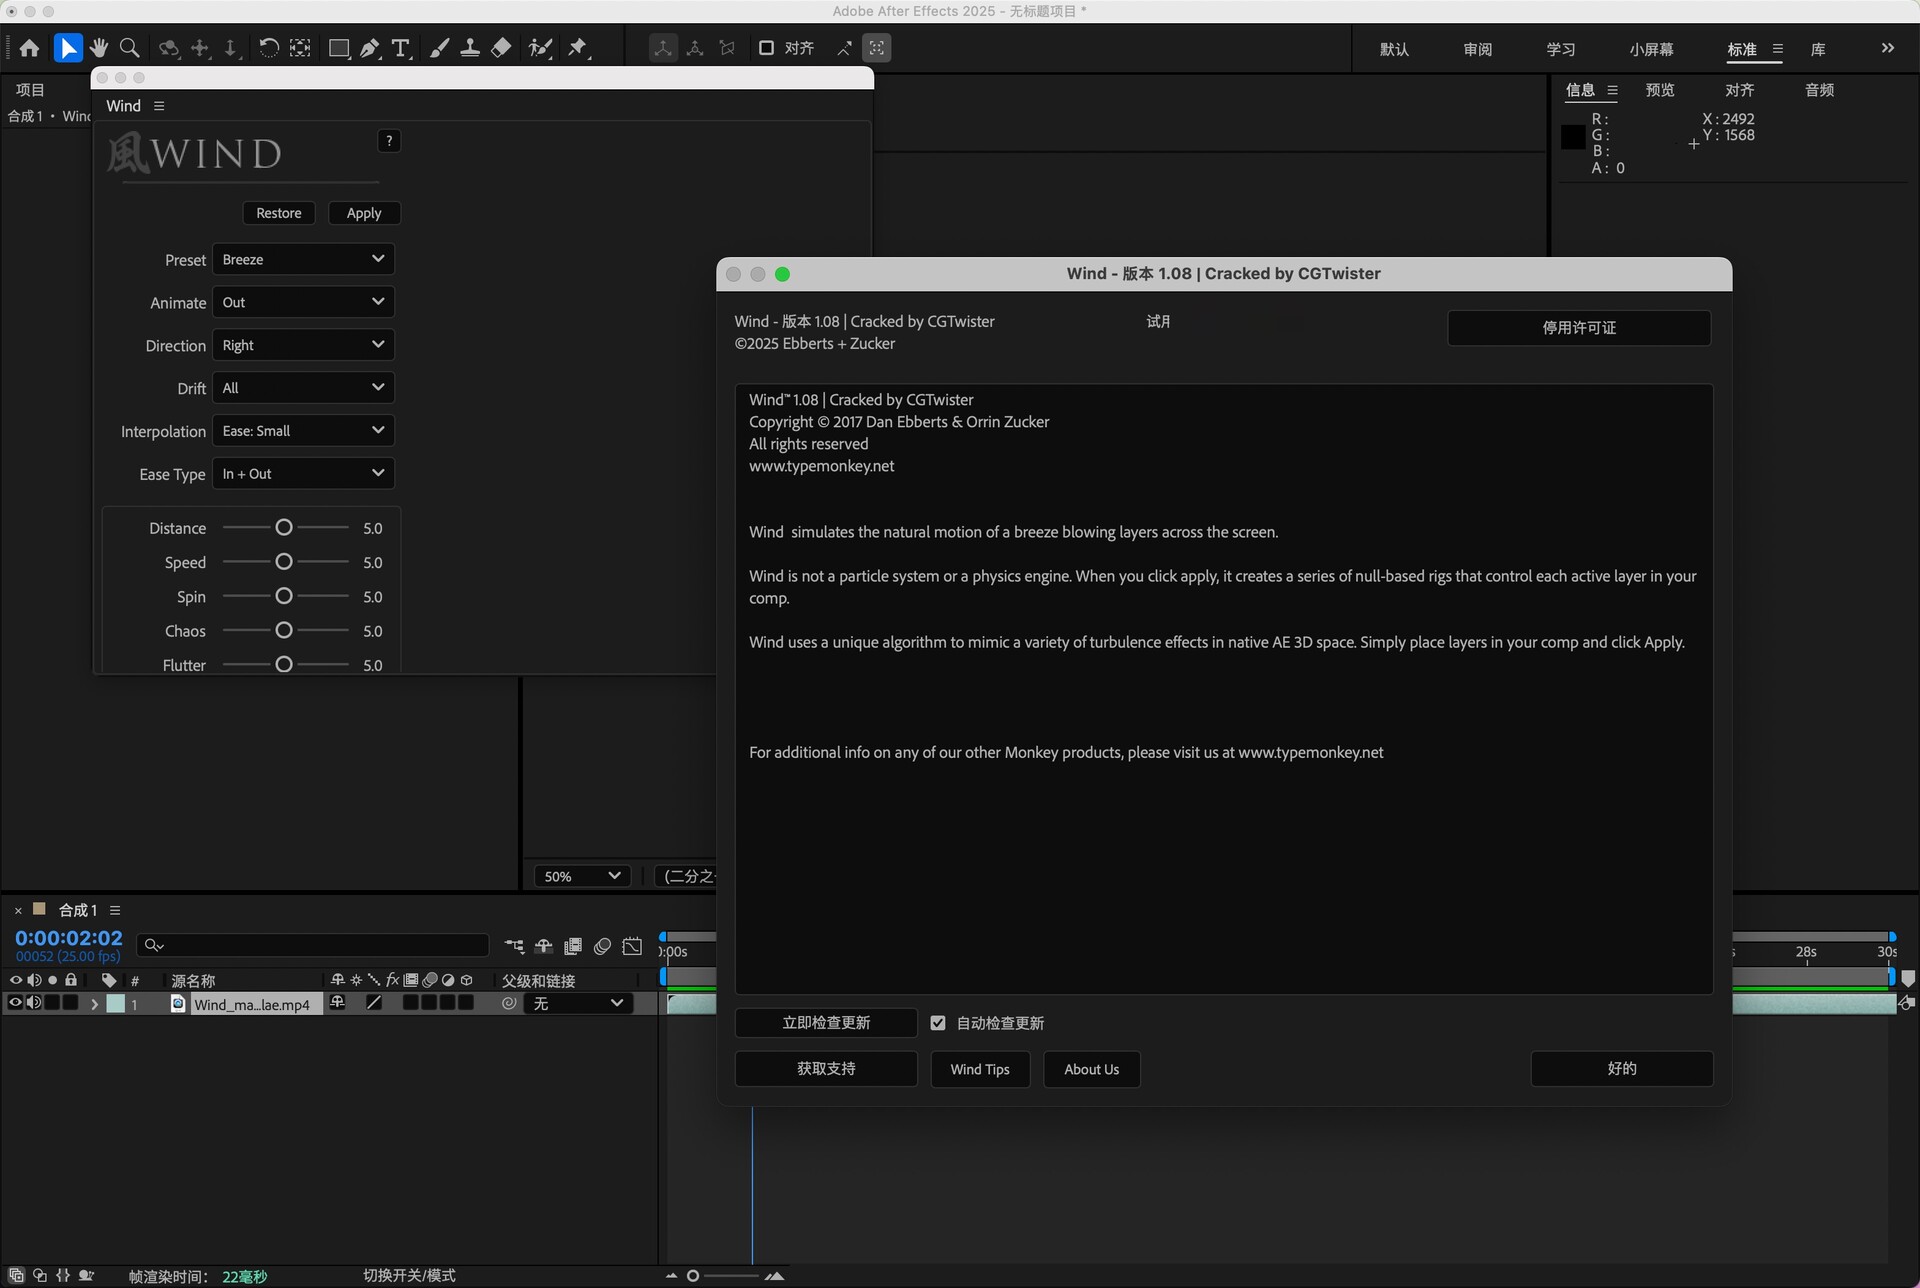Screen dimensions: 1920x1288
Task: Uncheck the 自动检查更新 checkbox
Action: click(938, 1023)
